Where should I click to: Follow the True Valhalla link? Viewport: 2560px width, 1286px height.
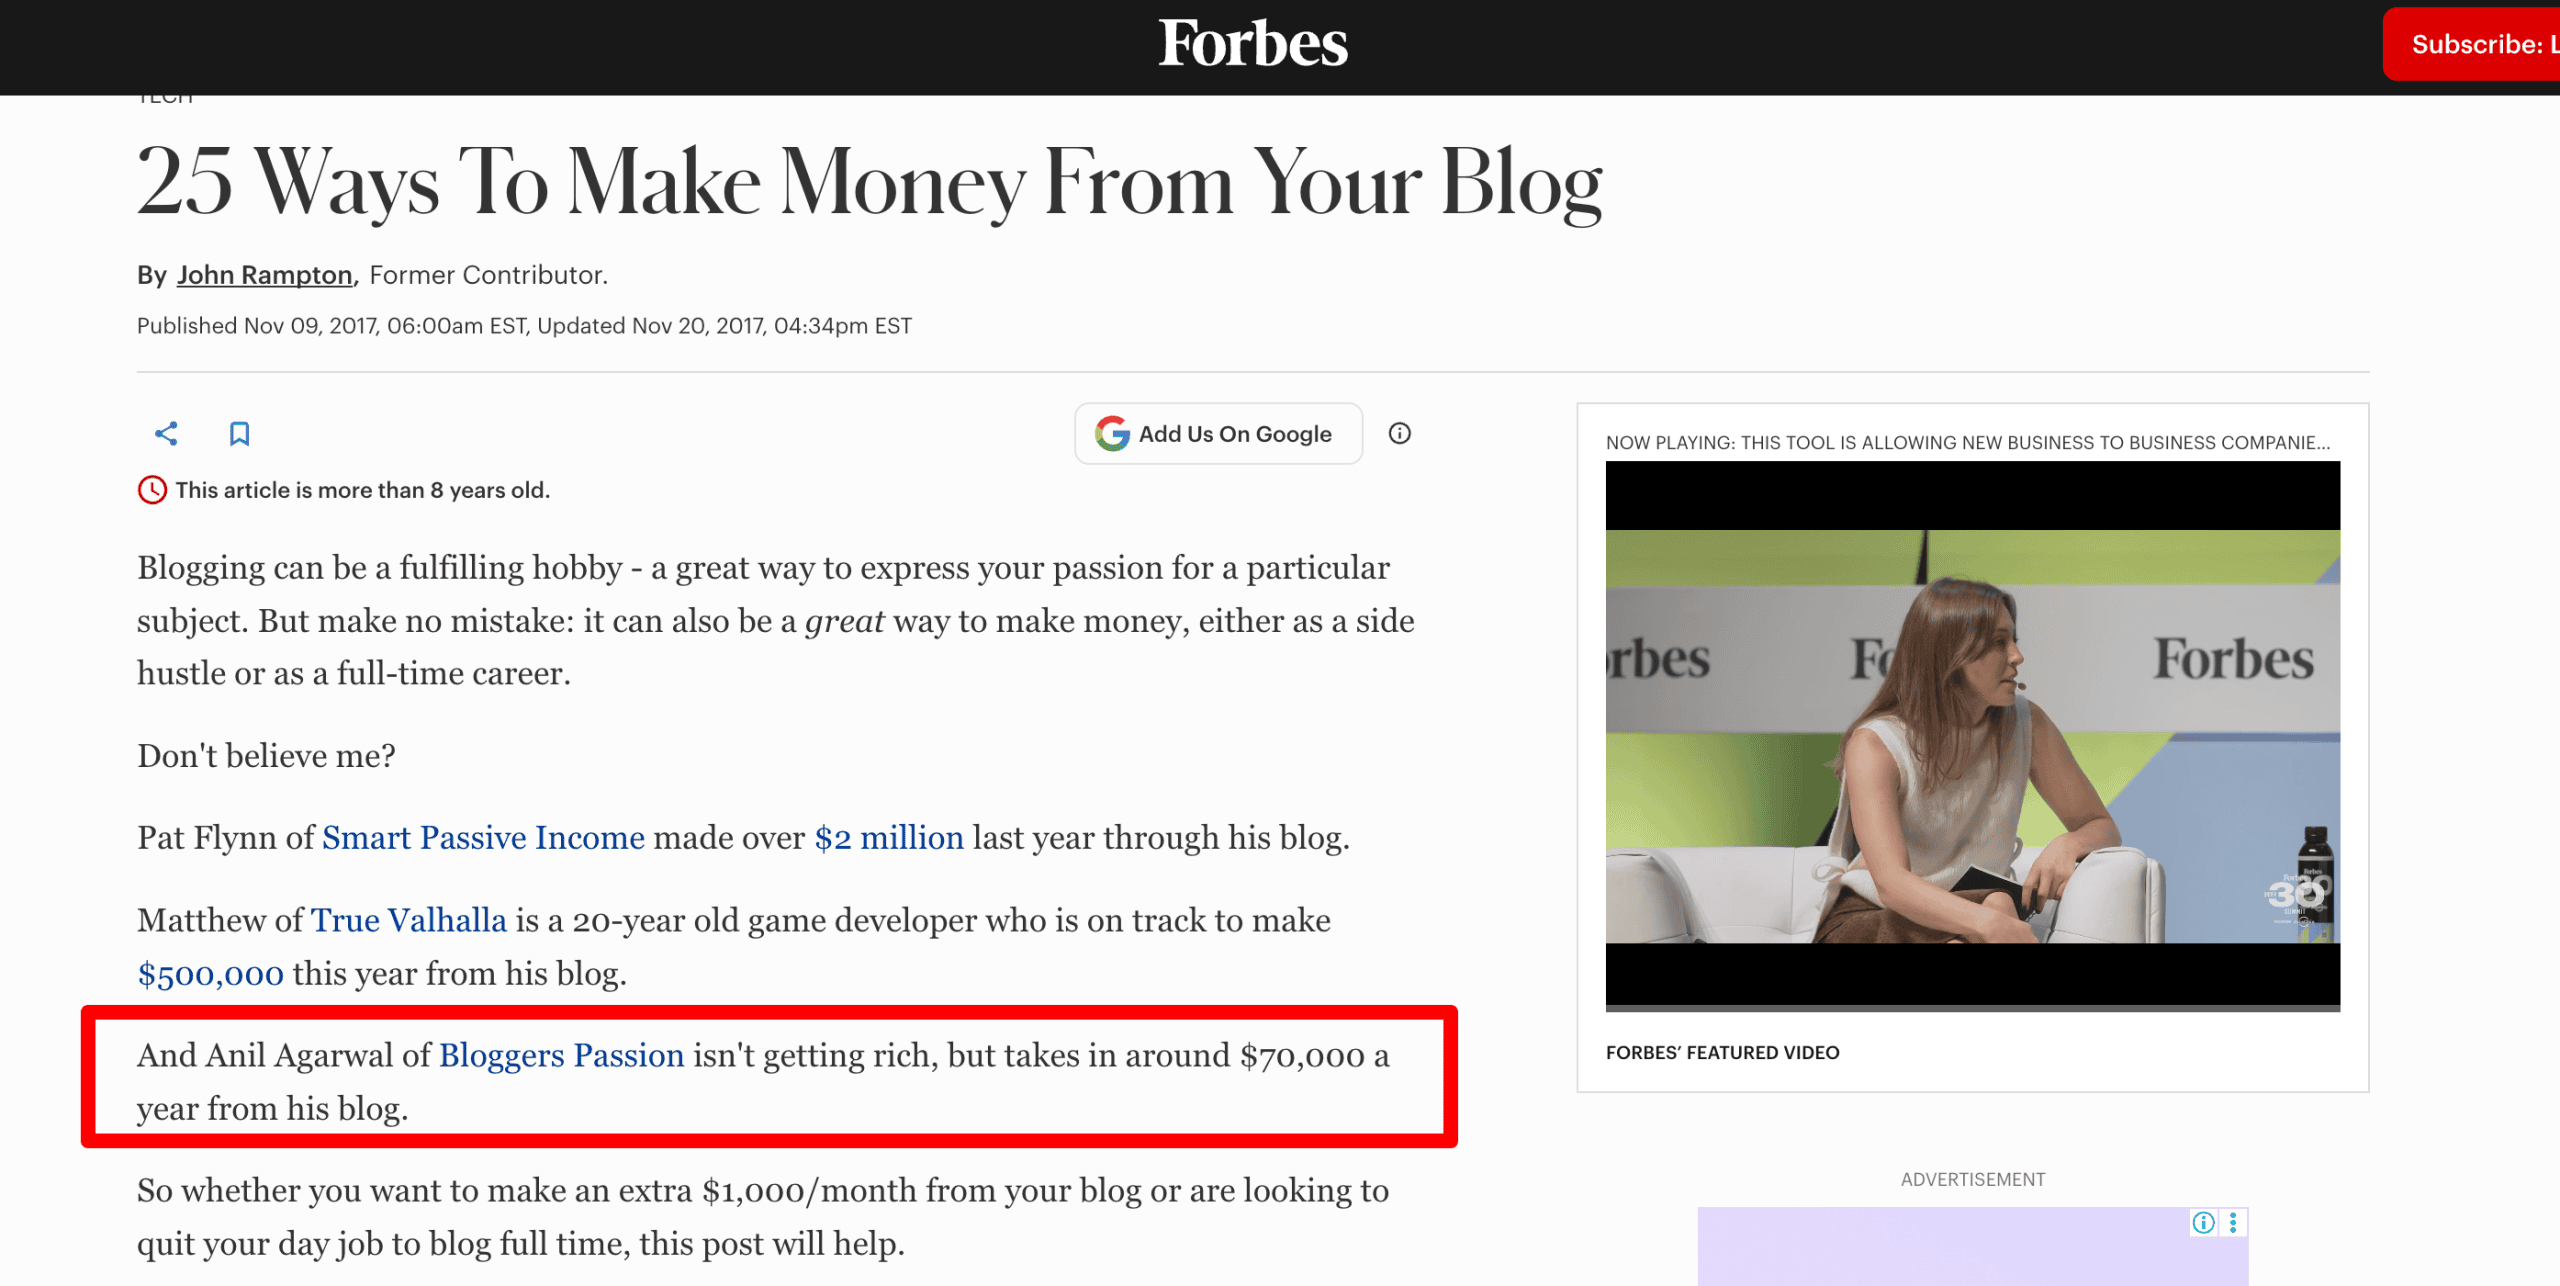(407, 920)
